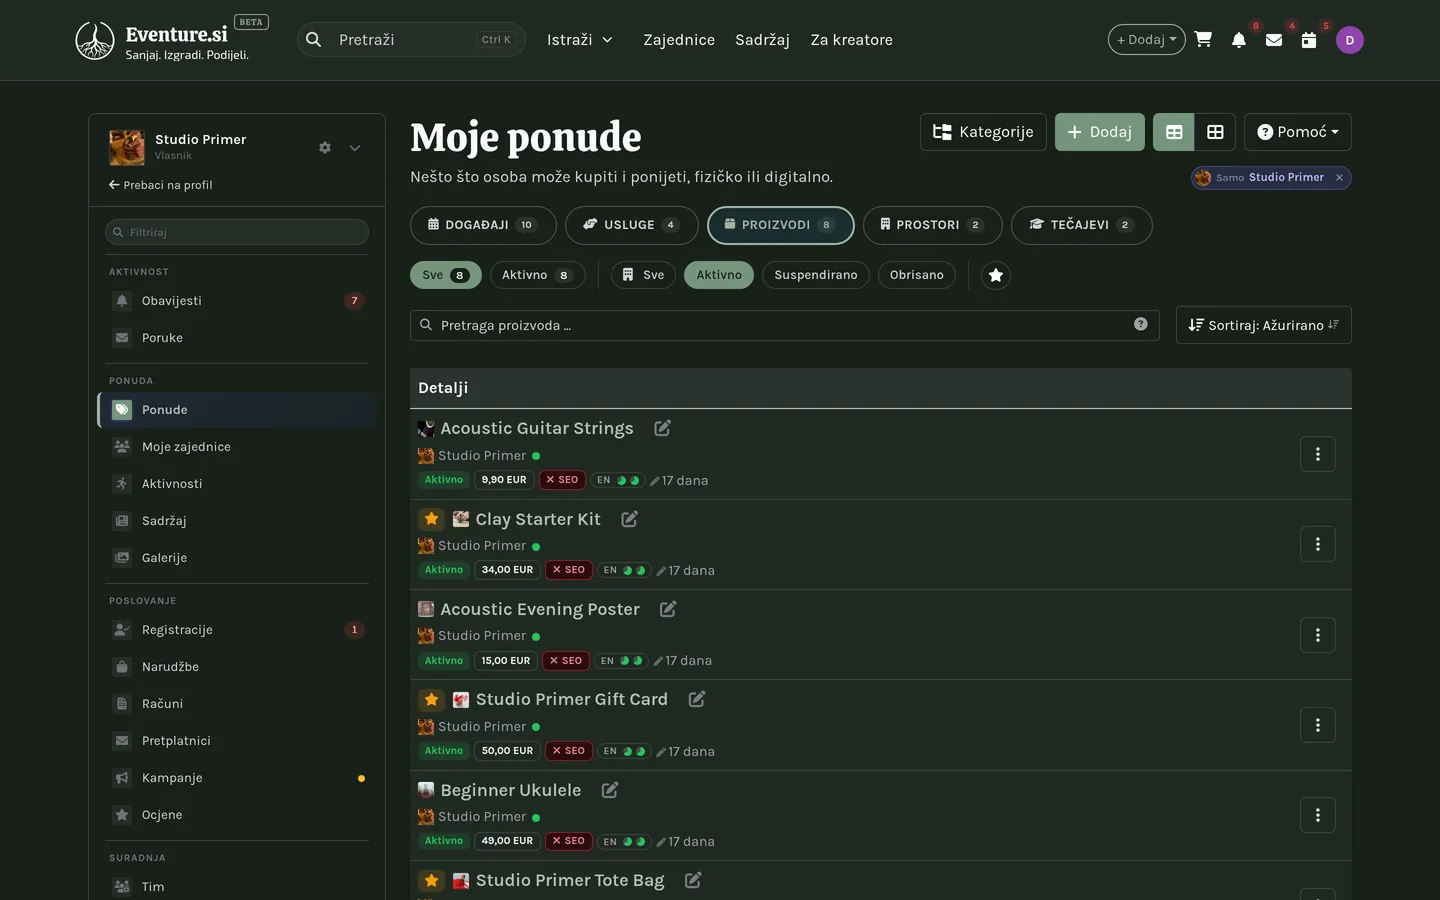The height and width of the screenshot is (900, 1440).
Task: Open the messages envelope icon
Action: [1274, 40]
